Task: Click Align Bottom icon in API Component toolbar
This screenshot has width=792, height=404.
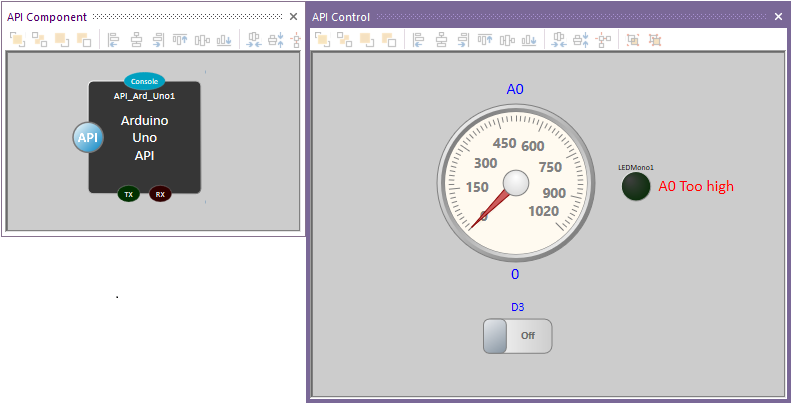Action: (x=225, y=40)
